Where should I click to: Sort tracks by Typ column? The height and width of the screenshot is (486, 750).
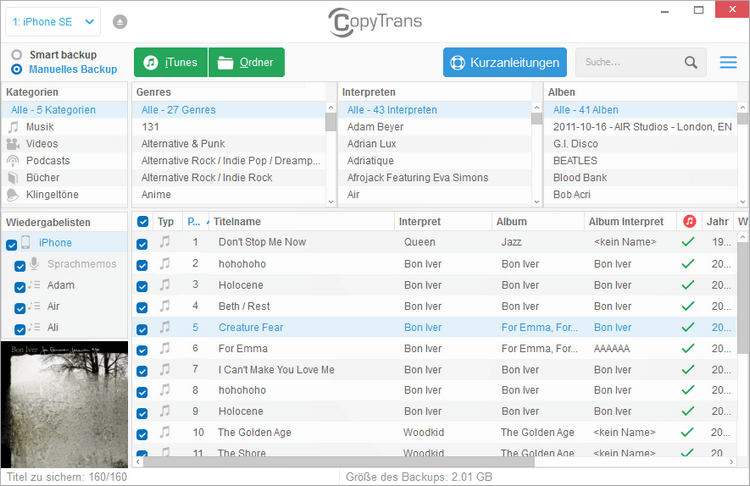(x=166, y=221)
